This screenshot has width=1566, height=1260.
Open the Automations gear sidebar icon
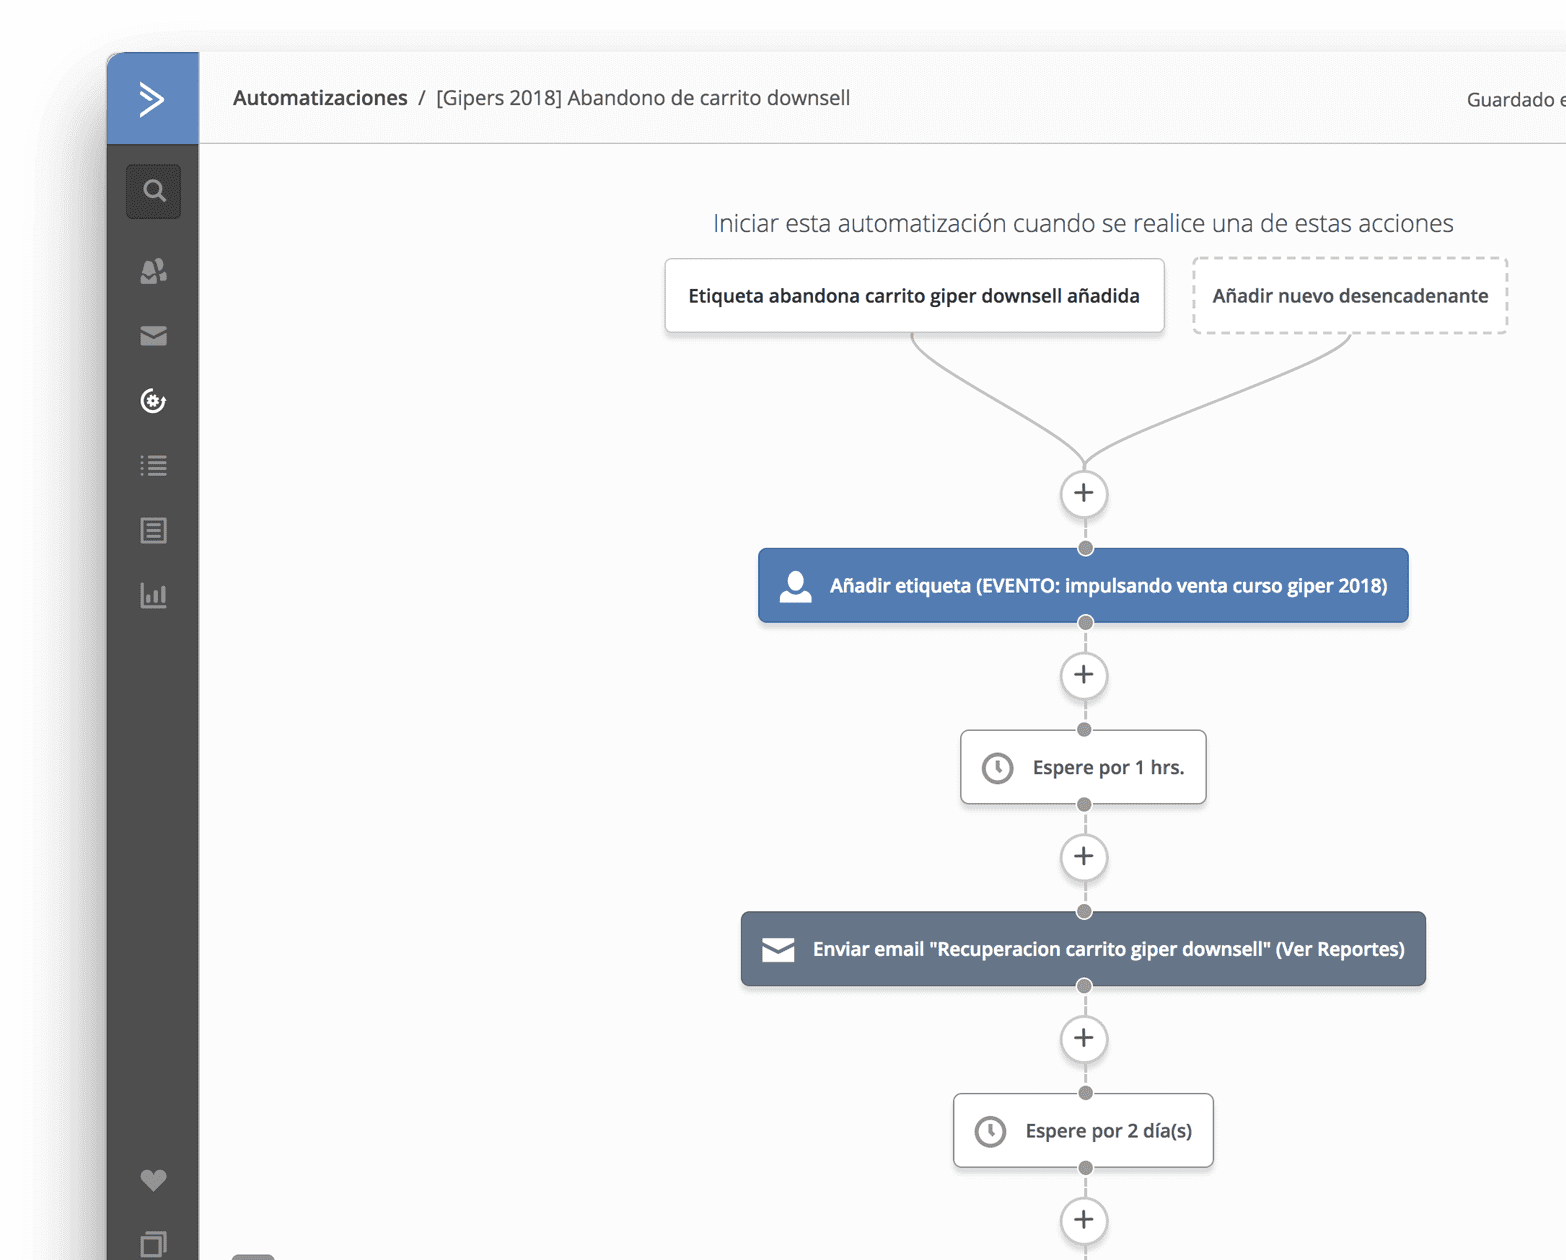(153, 401)
